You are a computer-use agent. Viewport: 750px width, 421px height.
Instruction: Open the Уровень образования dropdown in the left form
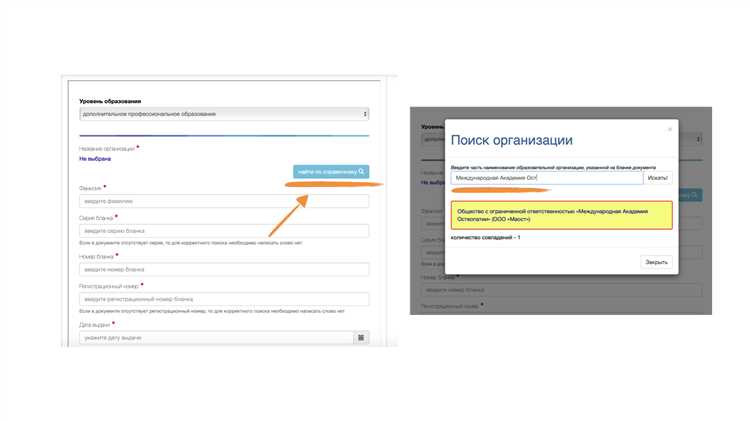pyautogui.click(x=224, y=114)
